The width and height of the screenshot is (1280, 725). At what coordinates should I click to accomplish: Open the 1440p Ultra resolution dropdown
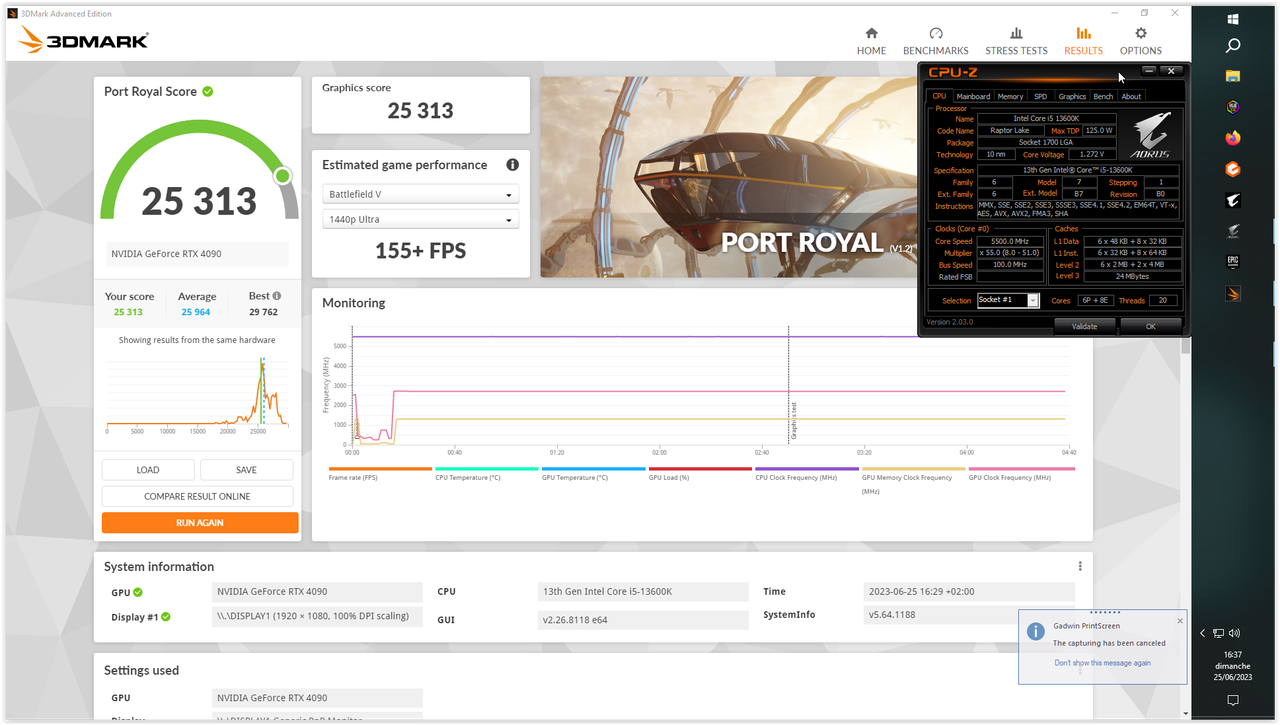click(420, 219)
